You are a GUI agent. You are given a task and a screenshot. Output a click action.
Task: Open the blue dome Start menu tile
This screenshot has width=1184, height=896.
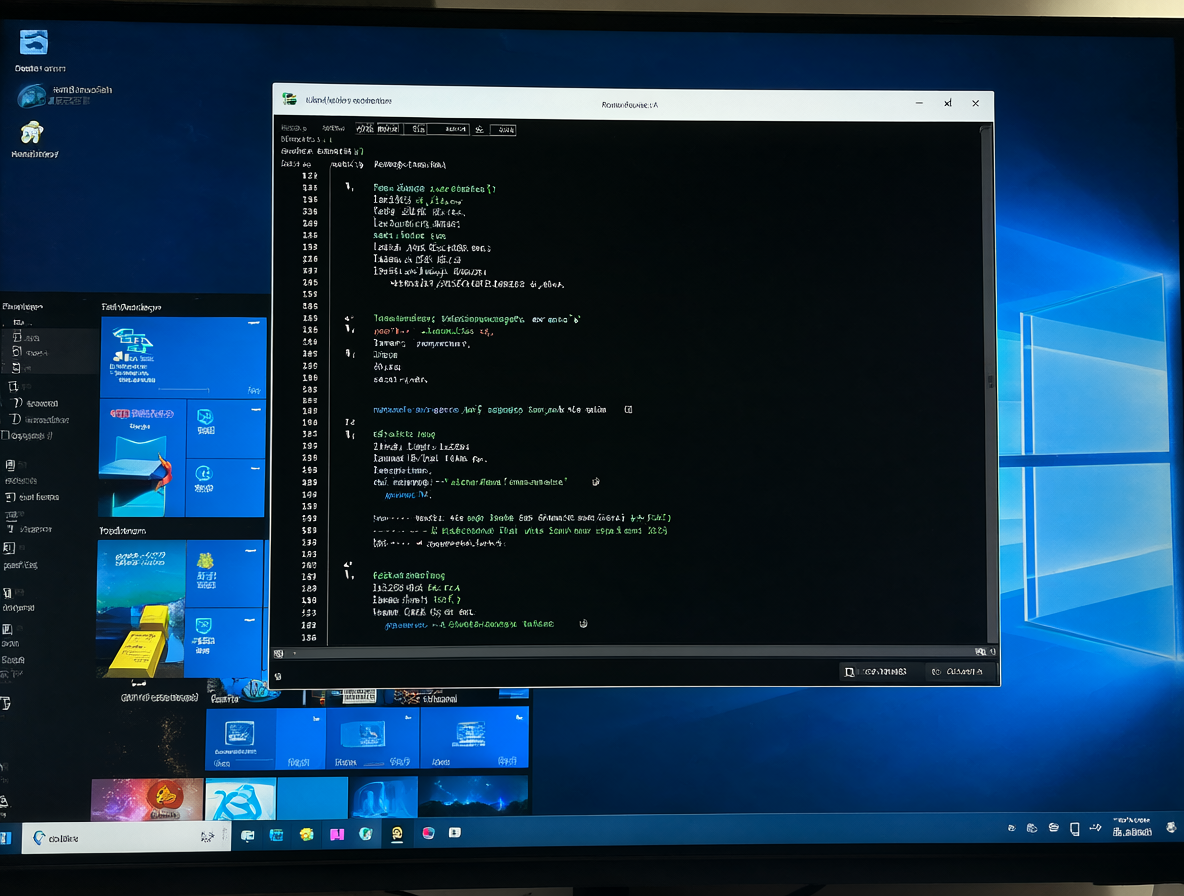[384, 798]
